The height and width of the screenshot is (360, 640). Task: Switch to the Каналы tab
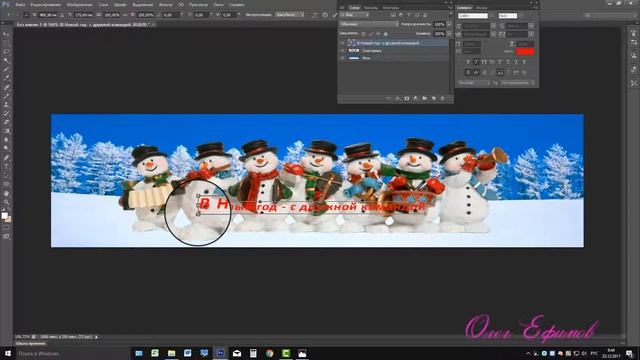[x=371, y=7]
